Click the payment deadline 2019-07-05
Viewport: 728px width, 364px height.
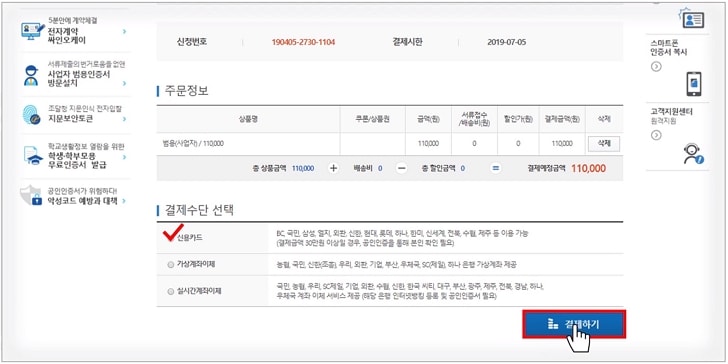pyautogui.click(x=507, y=42)
